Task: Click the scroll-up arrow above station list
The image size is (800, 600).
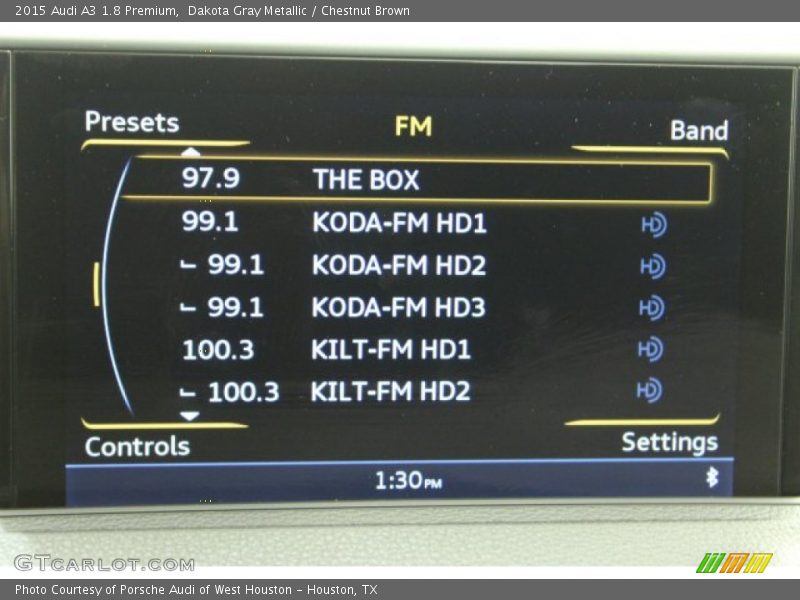Action: (x=190, y=152)
